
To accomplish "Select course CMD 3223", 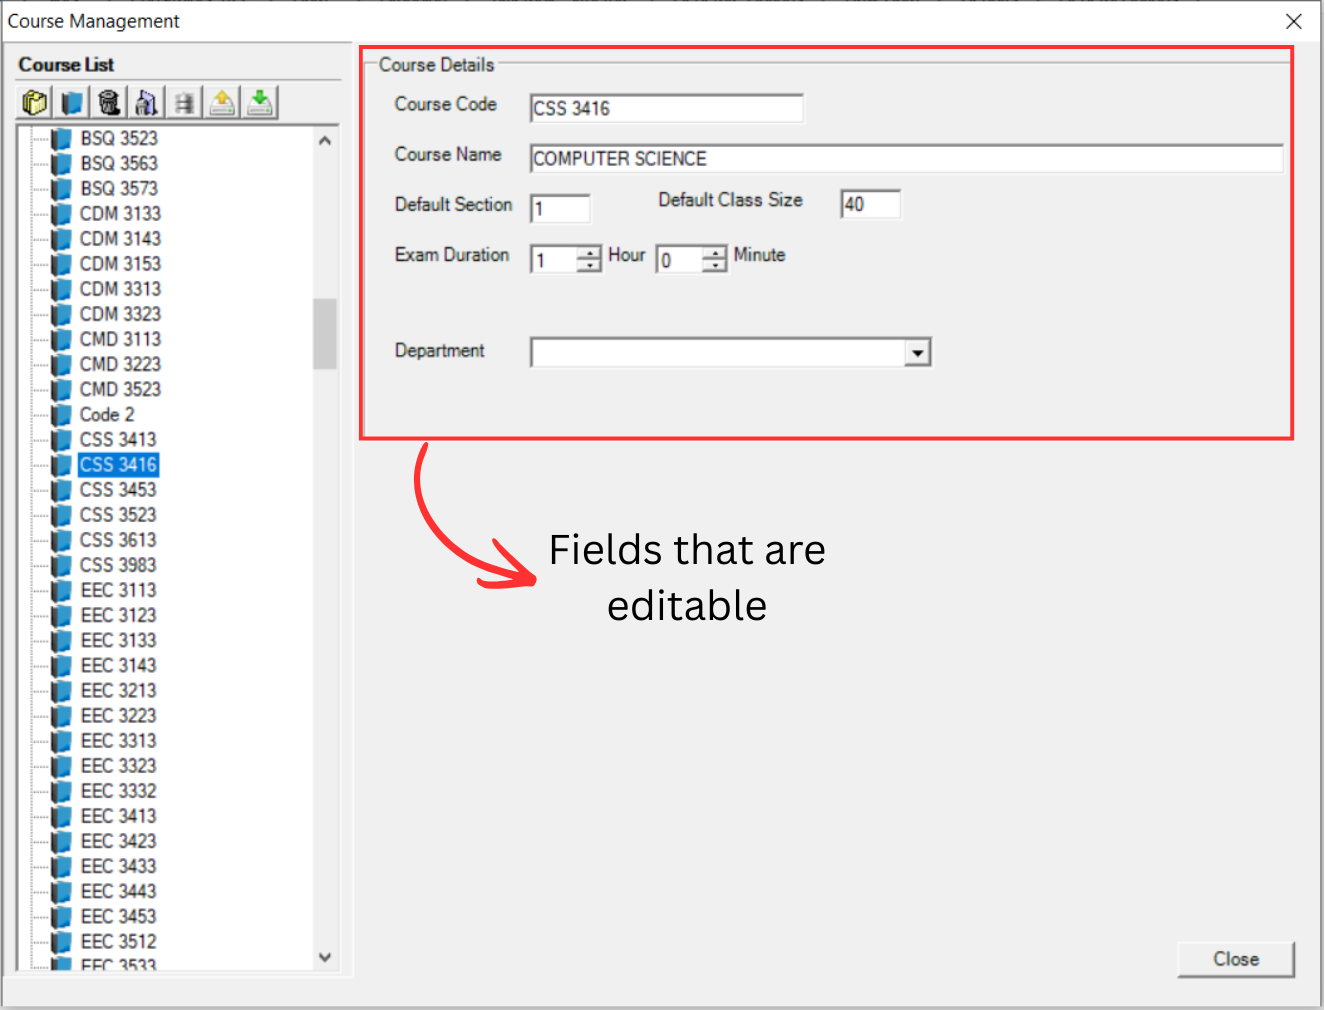I will 120,364.
